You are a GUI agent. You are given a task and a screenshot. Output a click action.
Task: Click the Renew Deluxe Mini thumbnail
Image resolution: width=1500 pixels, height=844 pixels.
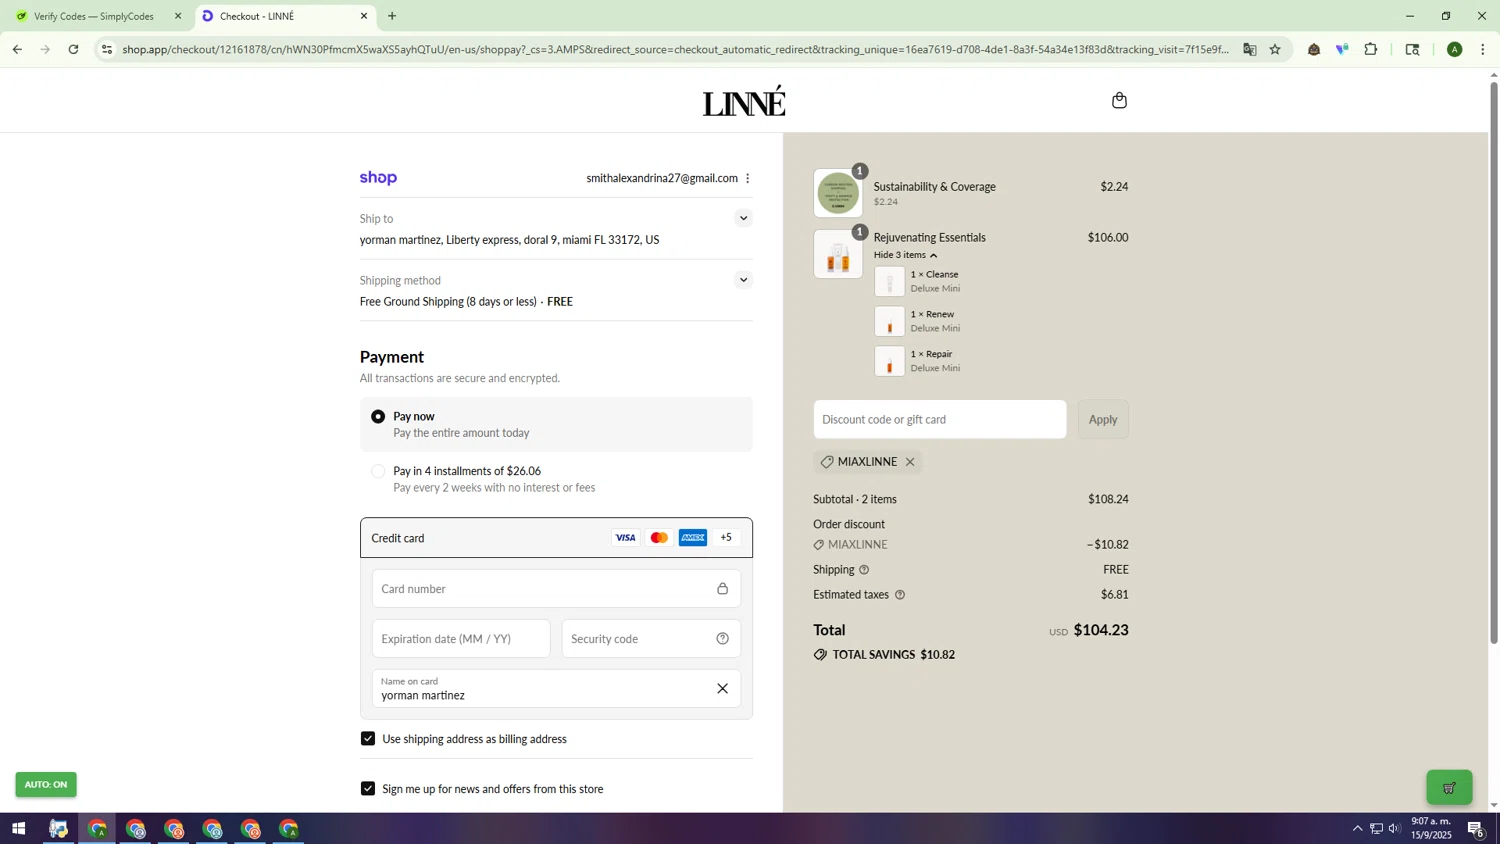[x=890, y=322]
